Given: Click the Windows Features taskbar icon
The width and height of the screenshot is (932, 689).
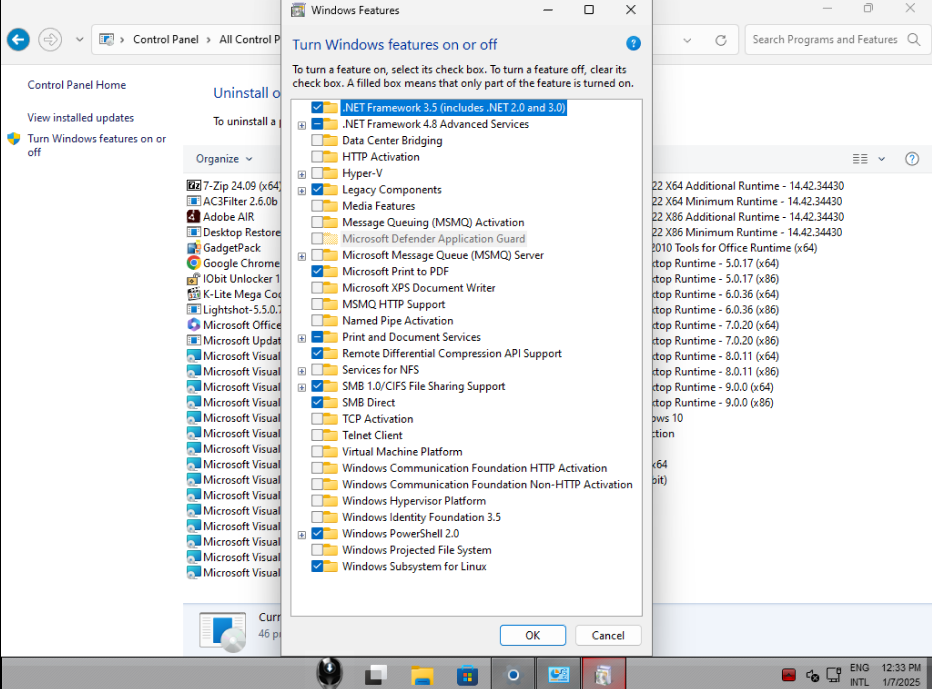Looking at the screenshot, I should point(603,675).
